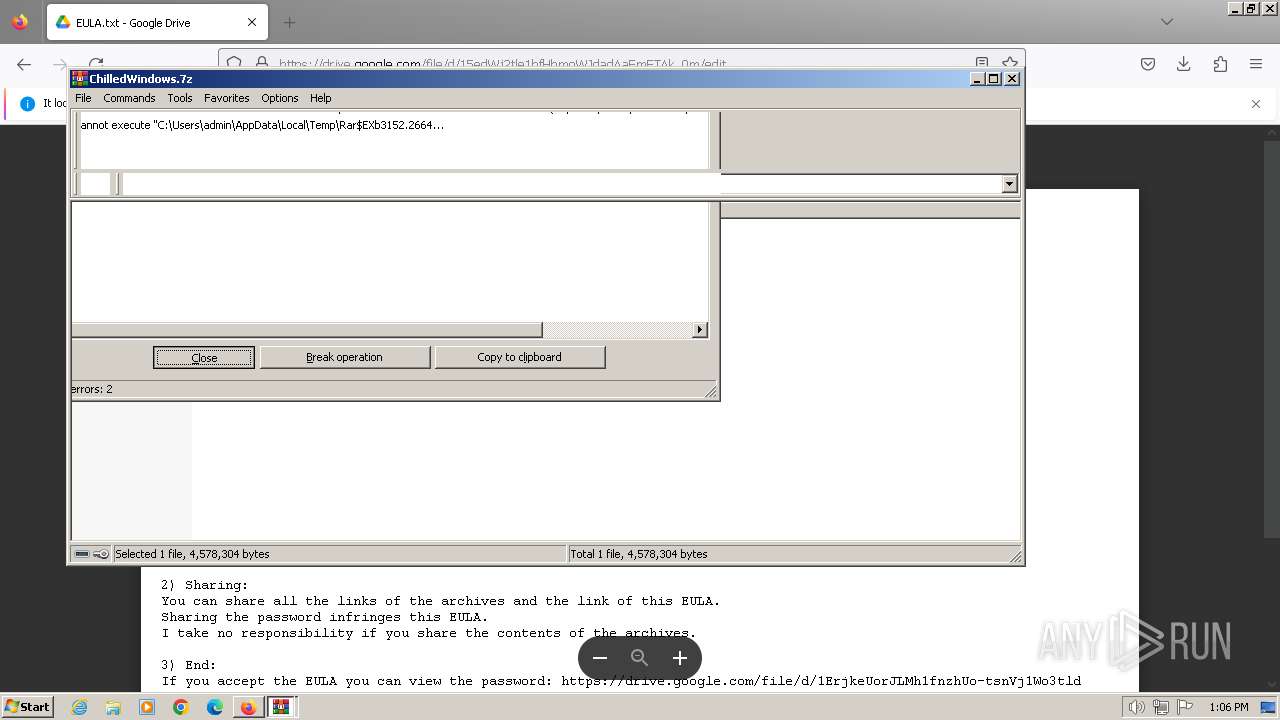The image size is (1280, 720).
Task: Open Firefox extensions menu
Action: click(1220, 64)
